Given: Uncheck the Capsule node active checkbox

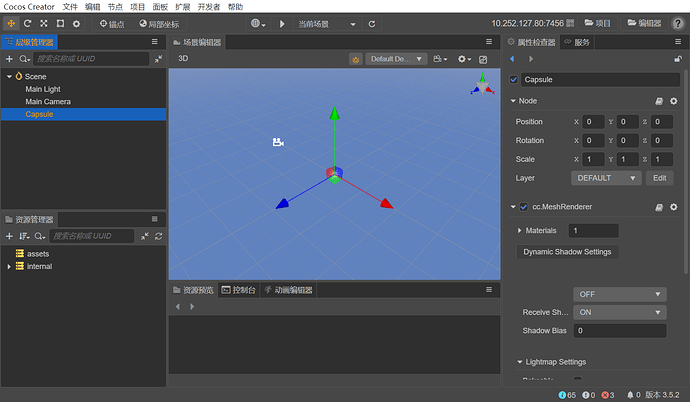Looking at the screenshot, I should pos(514,80).
